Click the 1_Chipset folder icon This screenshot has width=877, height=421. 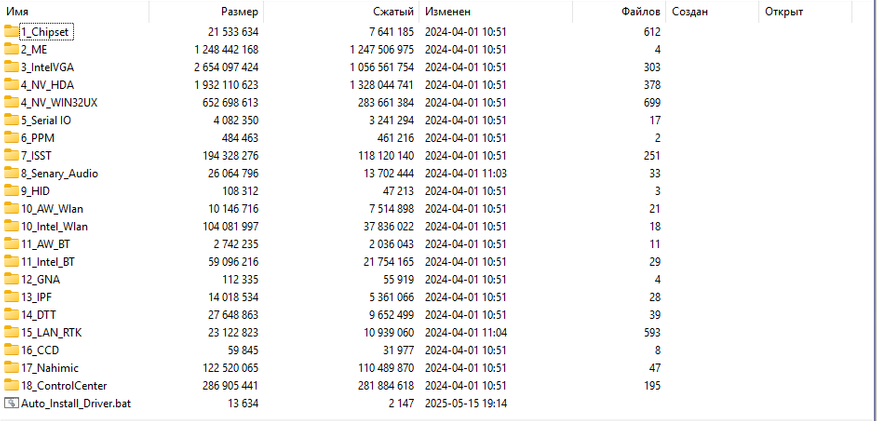[x=11, y=31]
